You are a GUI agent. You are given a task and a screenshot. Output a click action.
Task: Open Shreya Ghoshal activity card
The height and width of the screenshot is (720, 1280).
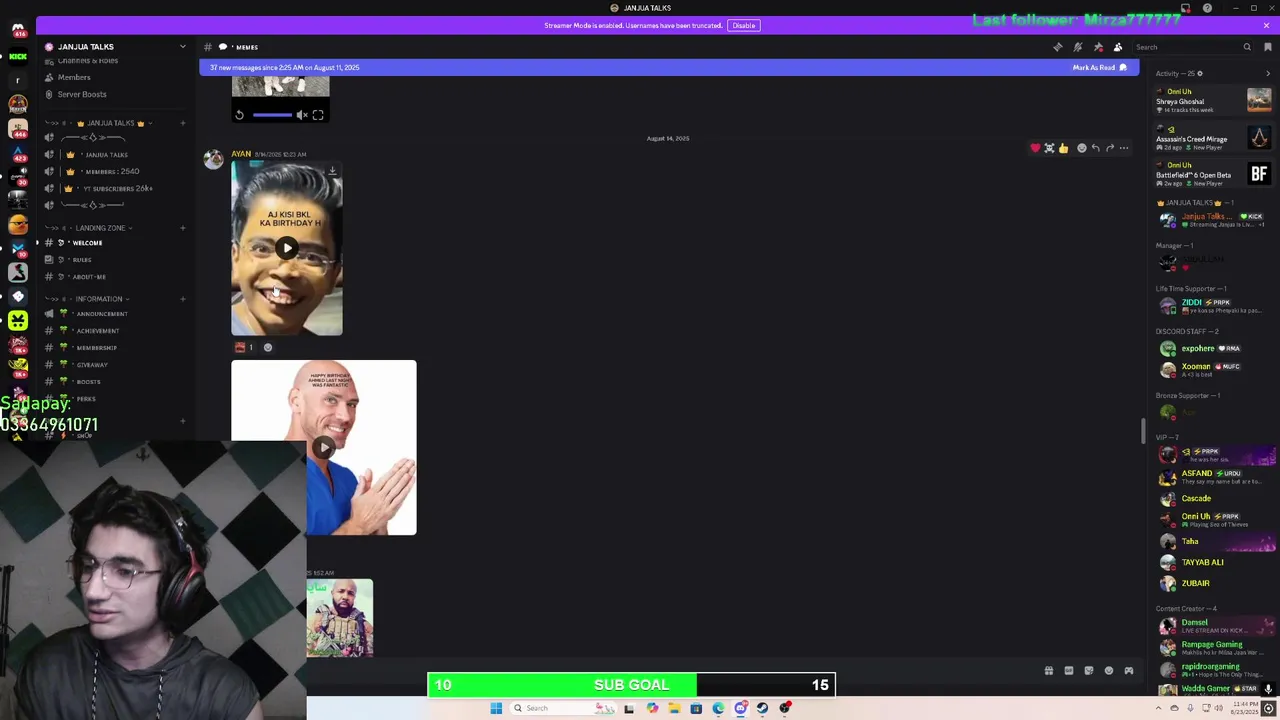[x=1214, y=100]
